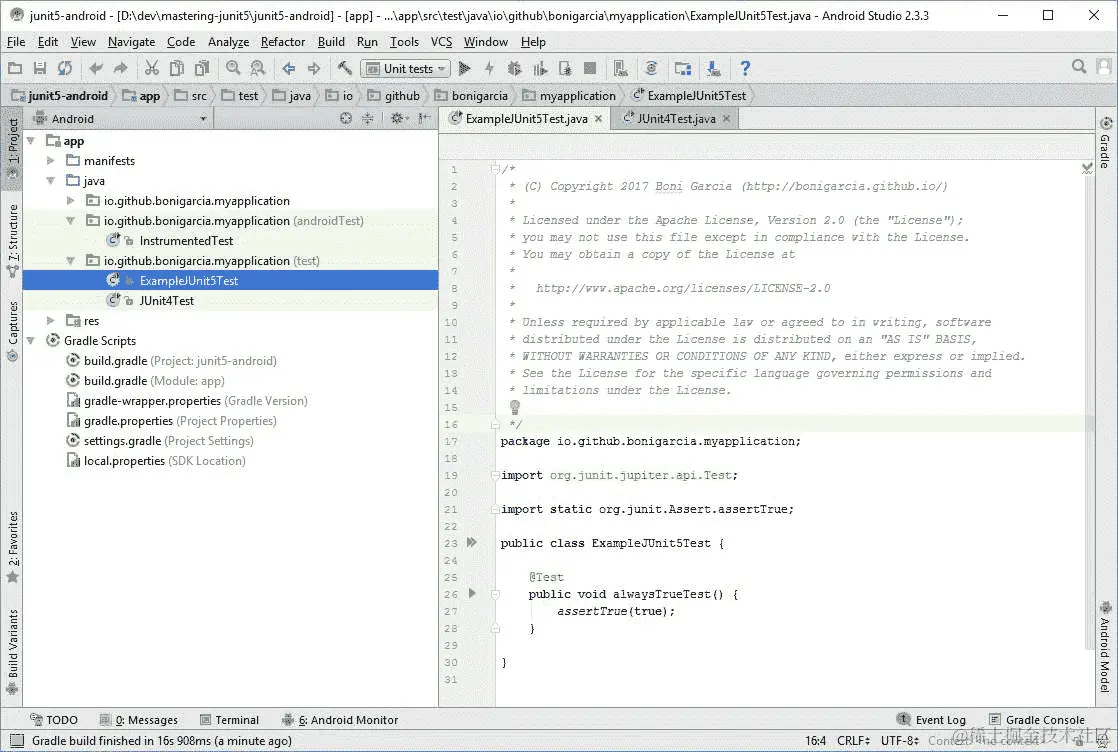The image size is (1118, 752).
Task: Click the Apply Changes lightning icon
Action: pyautogui.click(x=489, y=68)
